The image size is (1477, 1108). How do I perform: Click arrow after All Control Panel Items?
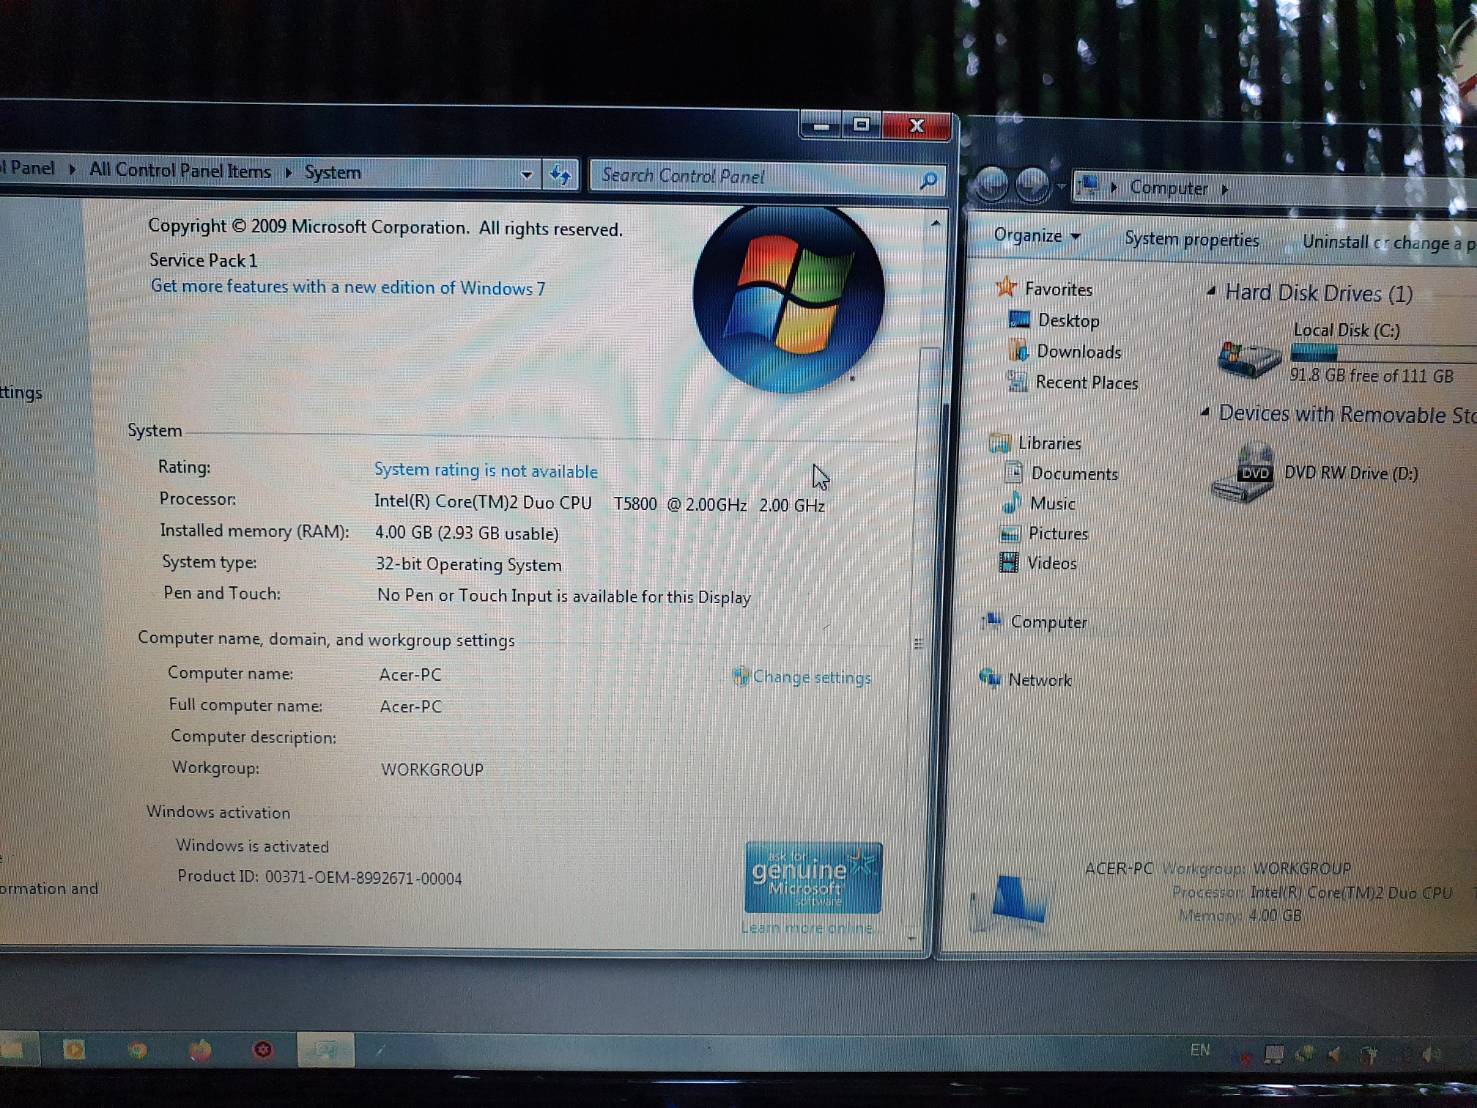pos(288,172)
